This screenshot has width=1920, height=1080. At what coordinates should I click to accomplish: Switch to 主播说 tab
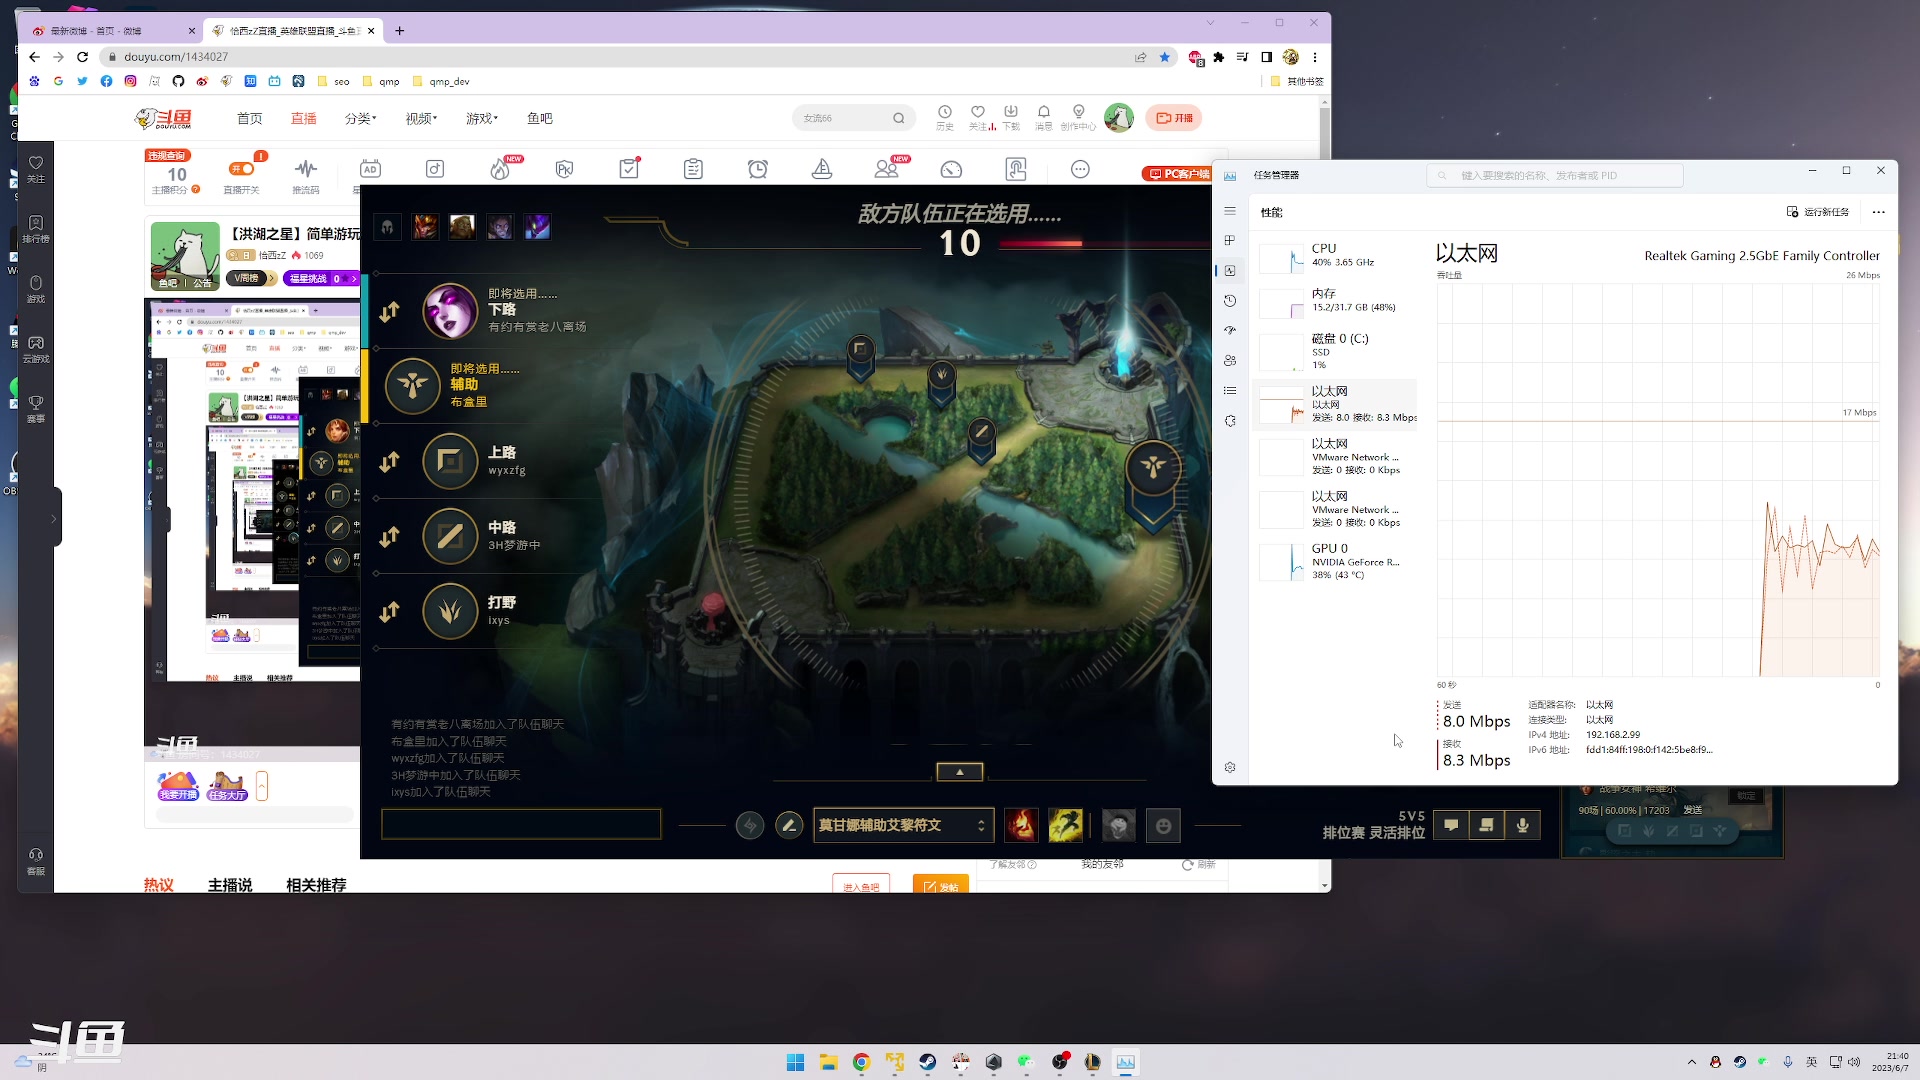pos(230,885)
